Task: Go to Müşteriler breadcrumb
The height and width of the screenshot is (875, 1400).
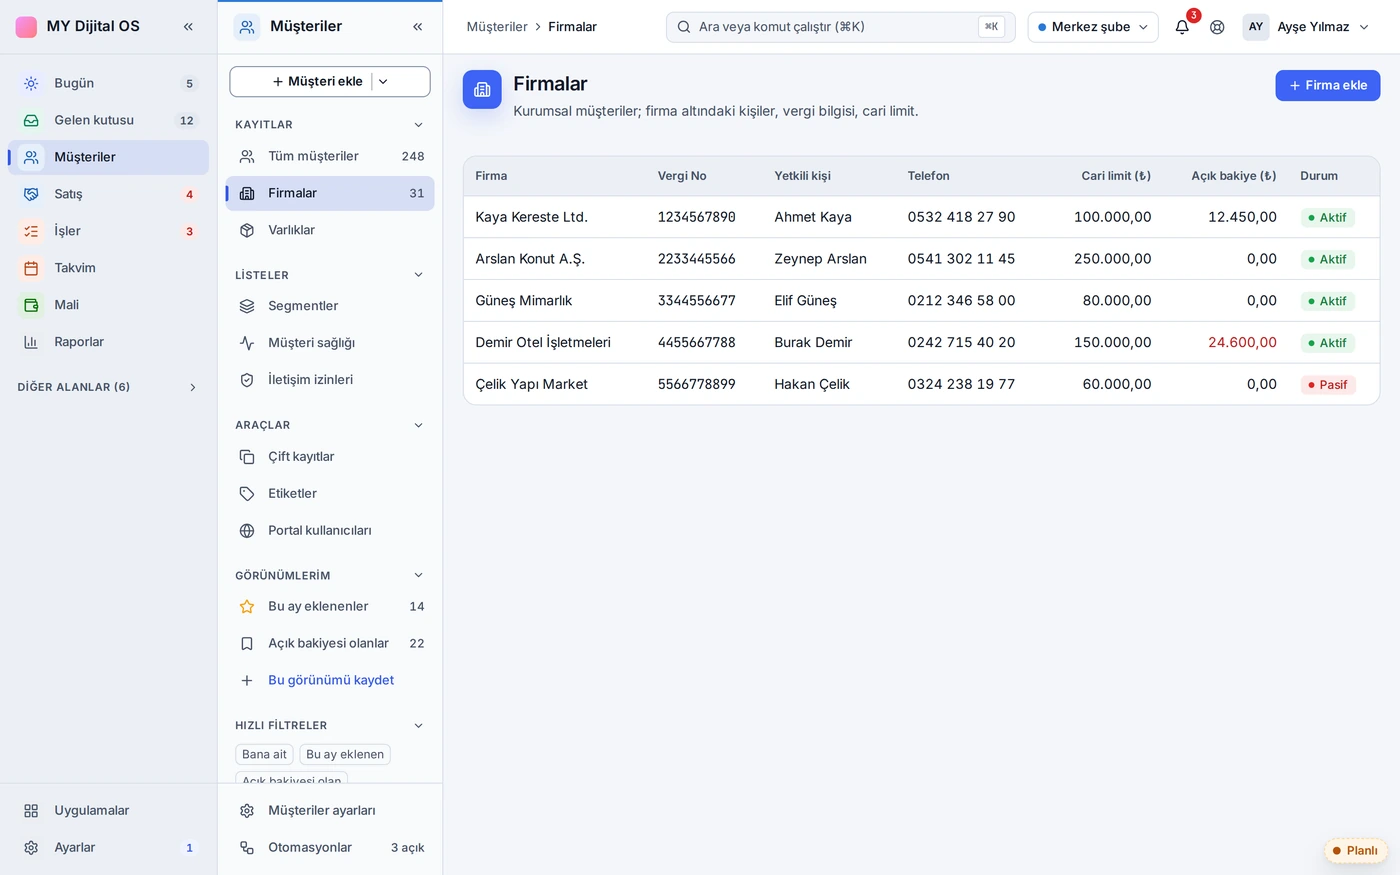Action: click(497, 27)
